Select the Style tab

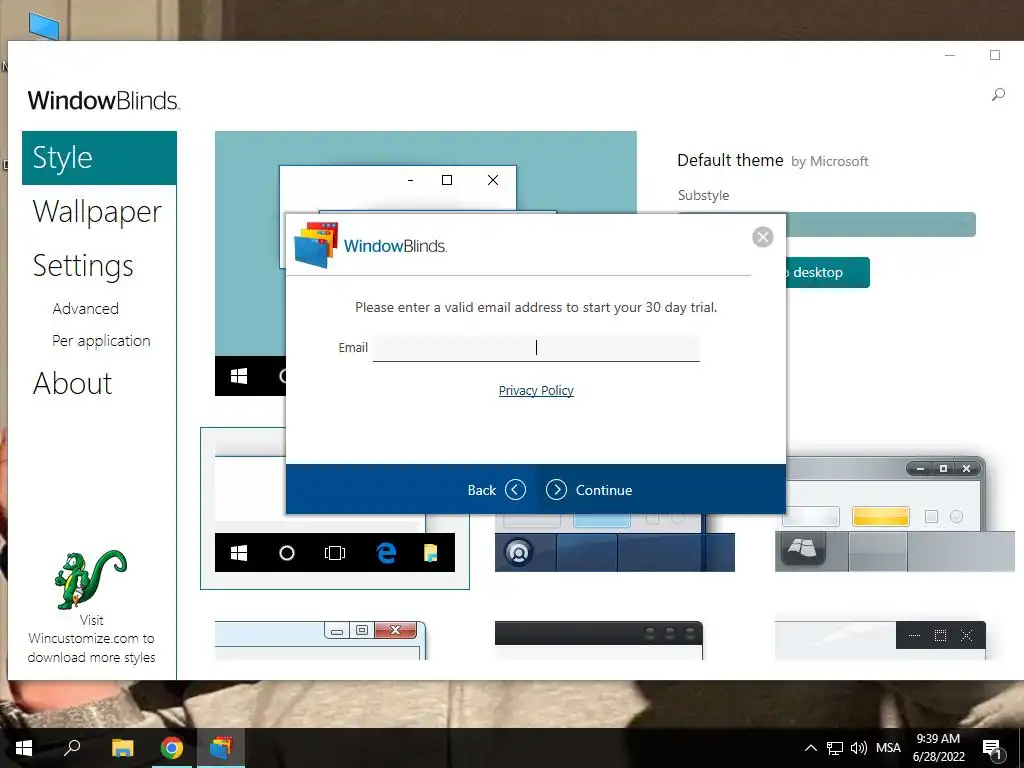click(x=99, y=158)
